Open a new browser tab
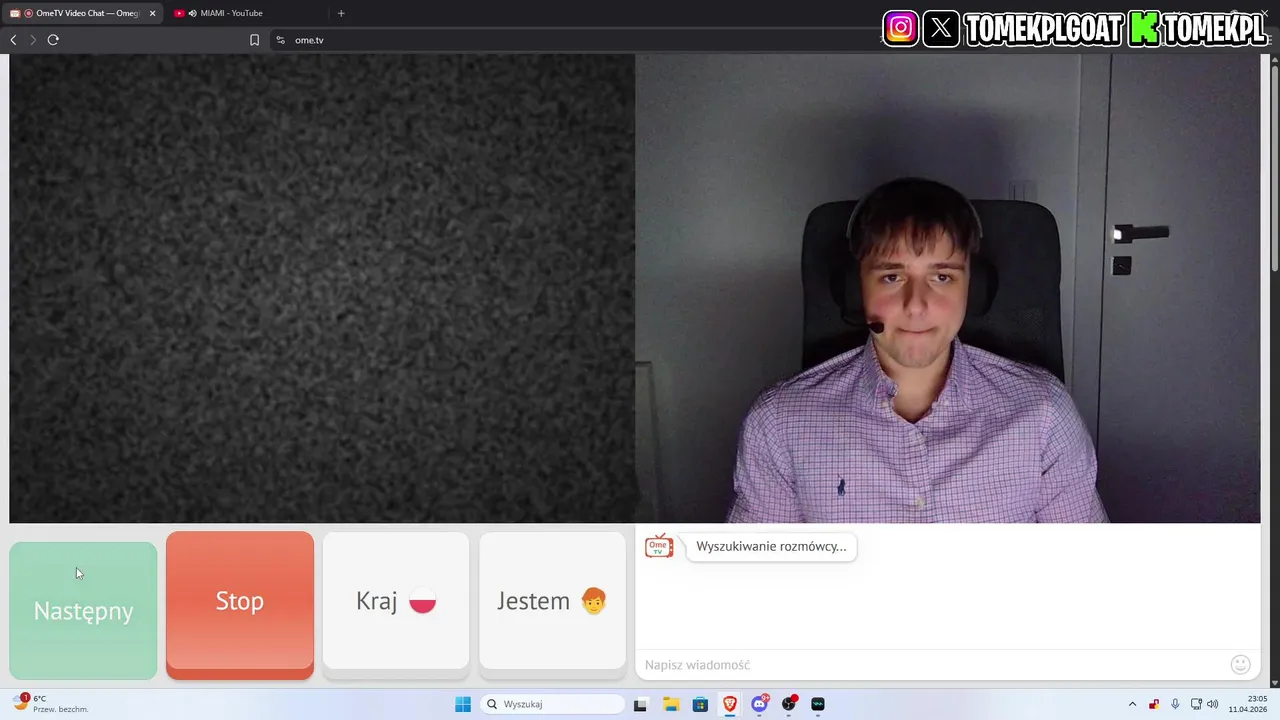1280x720 pixels. [341, 13]
